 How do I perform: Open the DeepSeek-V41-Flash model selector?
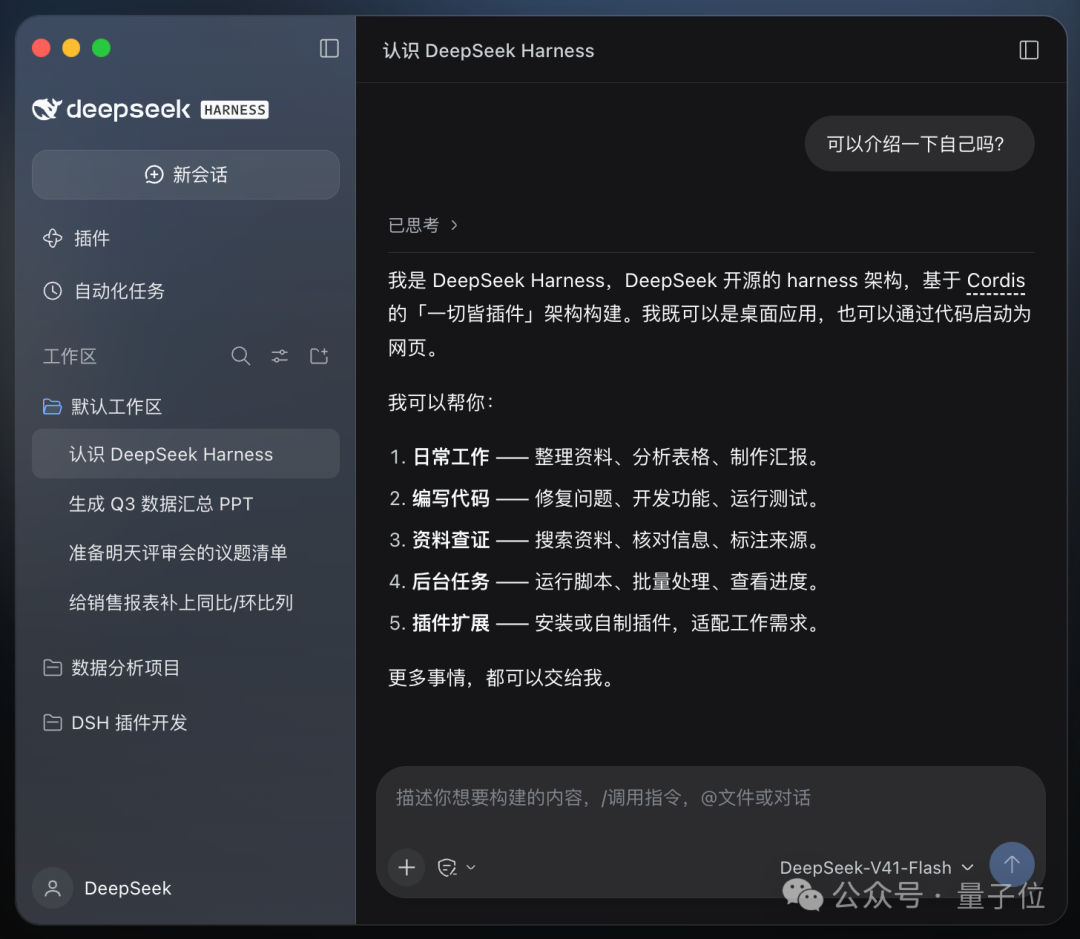pyautogui.click(x=877, y=867)
